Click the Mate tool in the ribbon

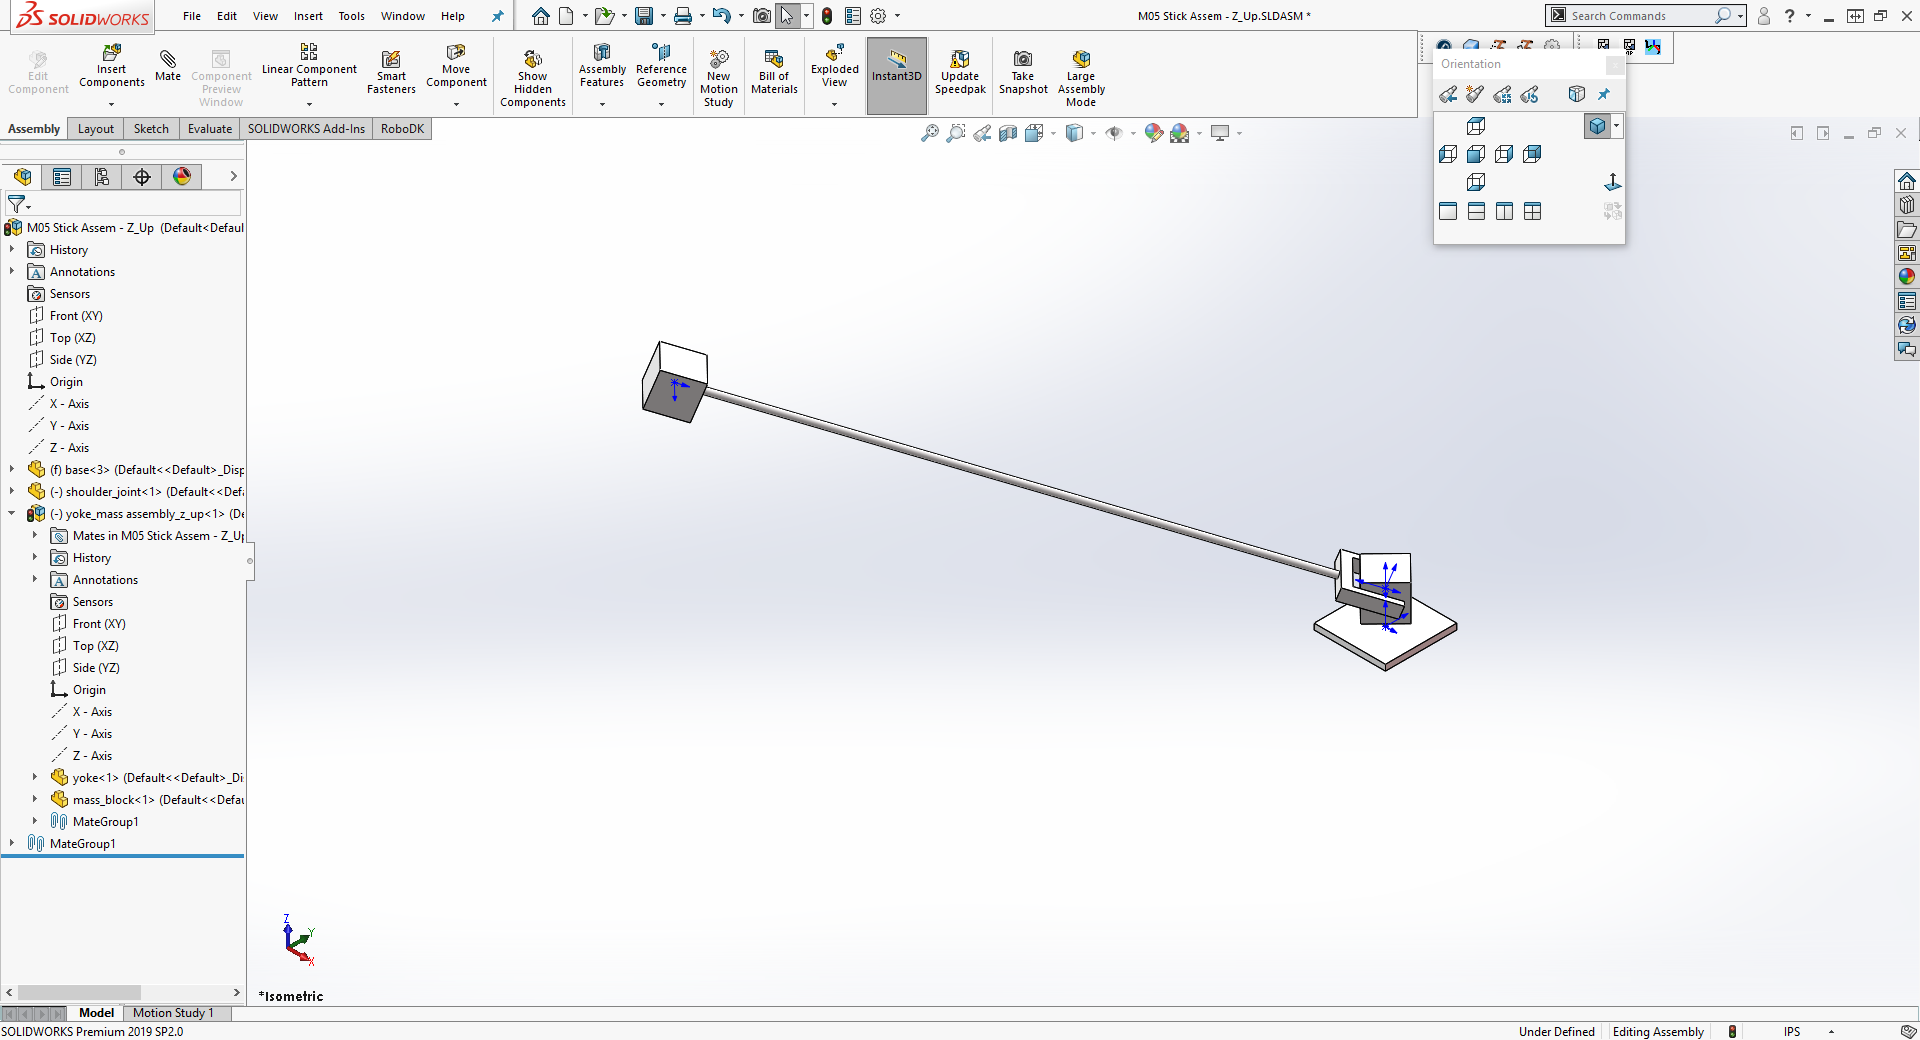click(x=168, y=66)
